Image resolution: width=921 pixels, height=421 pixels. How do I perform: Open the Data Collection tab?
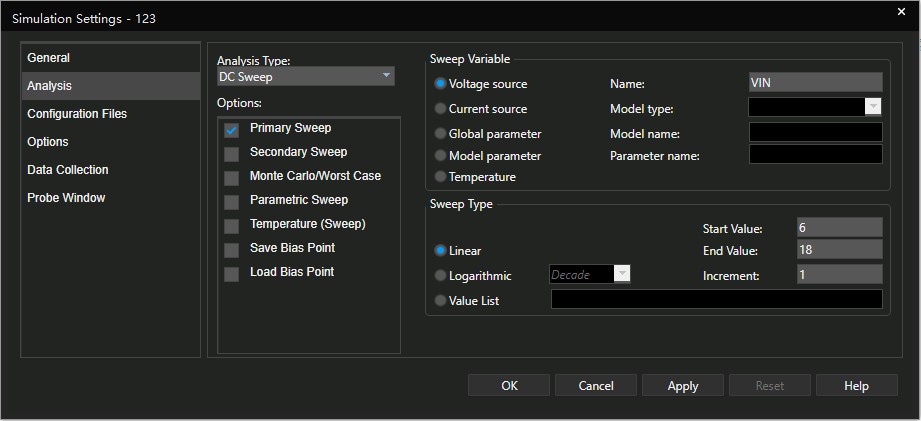pyautogui.click(x=110, y=170)
